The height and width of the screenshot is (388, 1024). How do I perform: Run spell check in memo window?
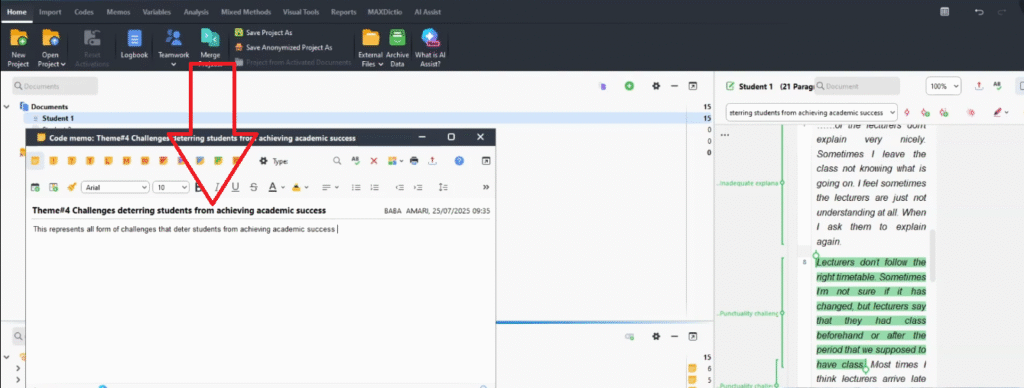click(x=356, y=161)
